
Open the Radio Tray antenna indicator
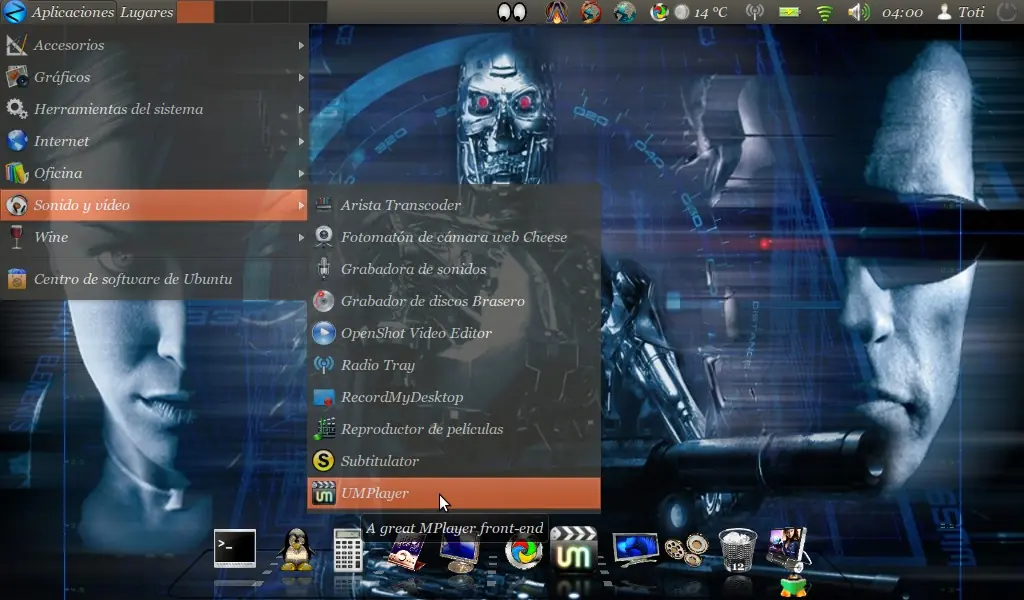[x=754, y=12]
